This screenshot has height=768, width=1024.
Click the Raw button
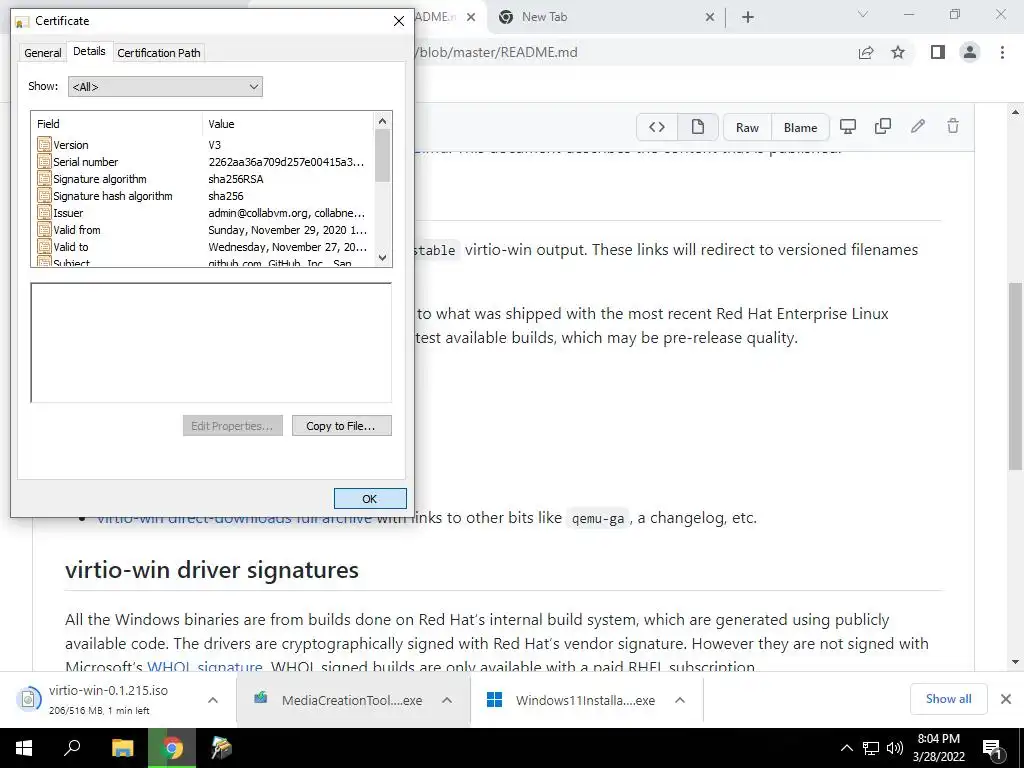[x=747, y=127]
